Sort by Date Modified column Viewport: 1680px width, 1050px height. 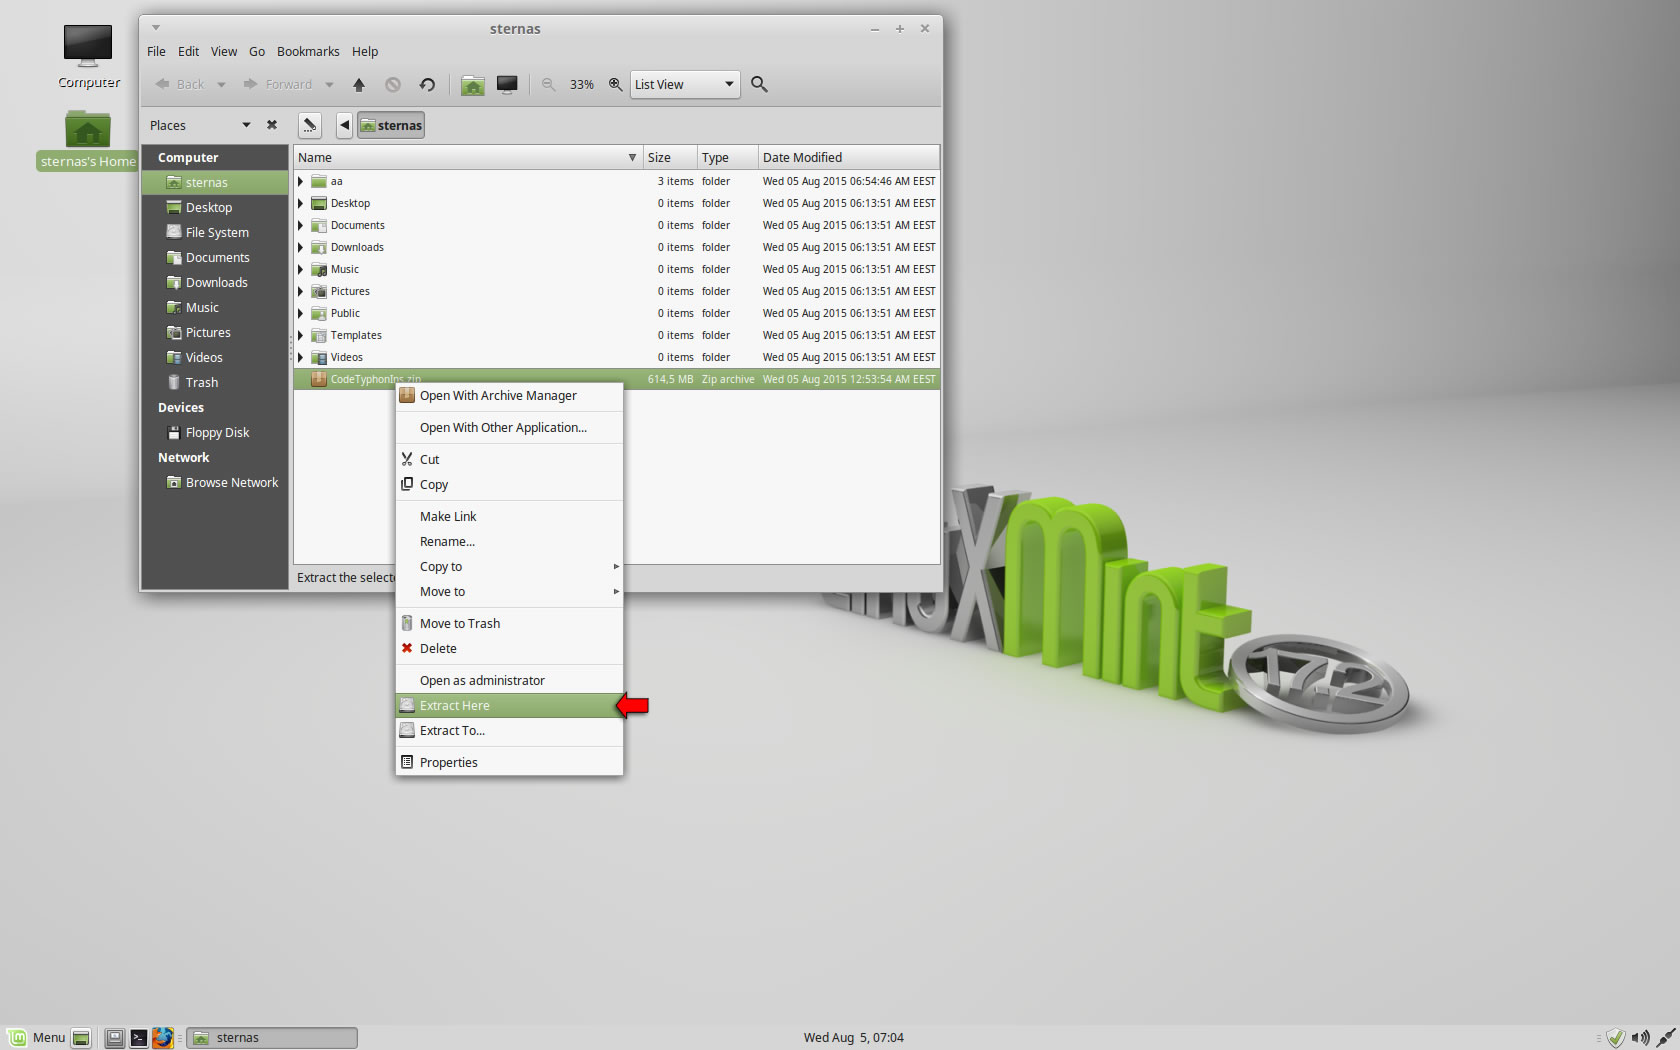pos(848,157)
